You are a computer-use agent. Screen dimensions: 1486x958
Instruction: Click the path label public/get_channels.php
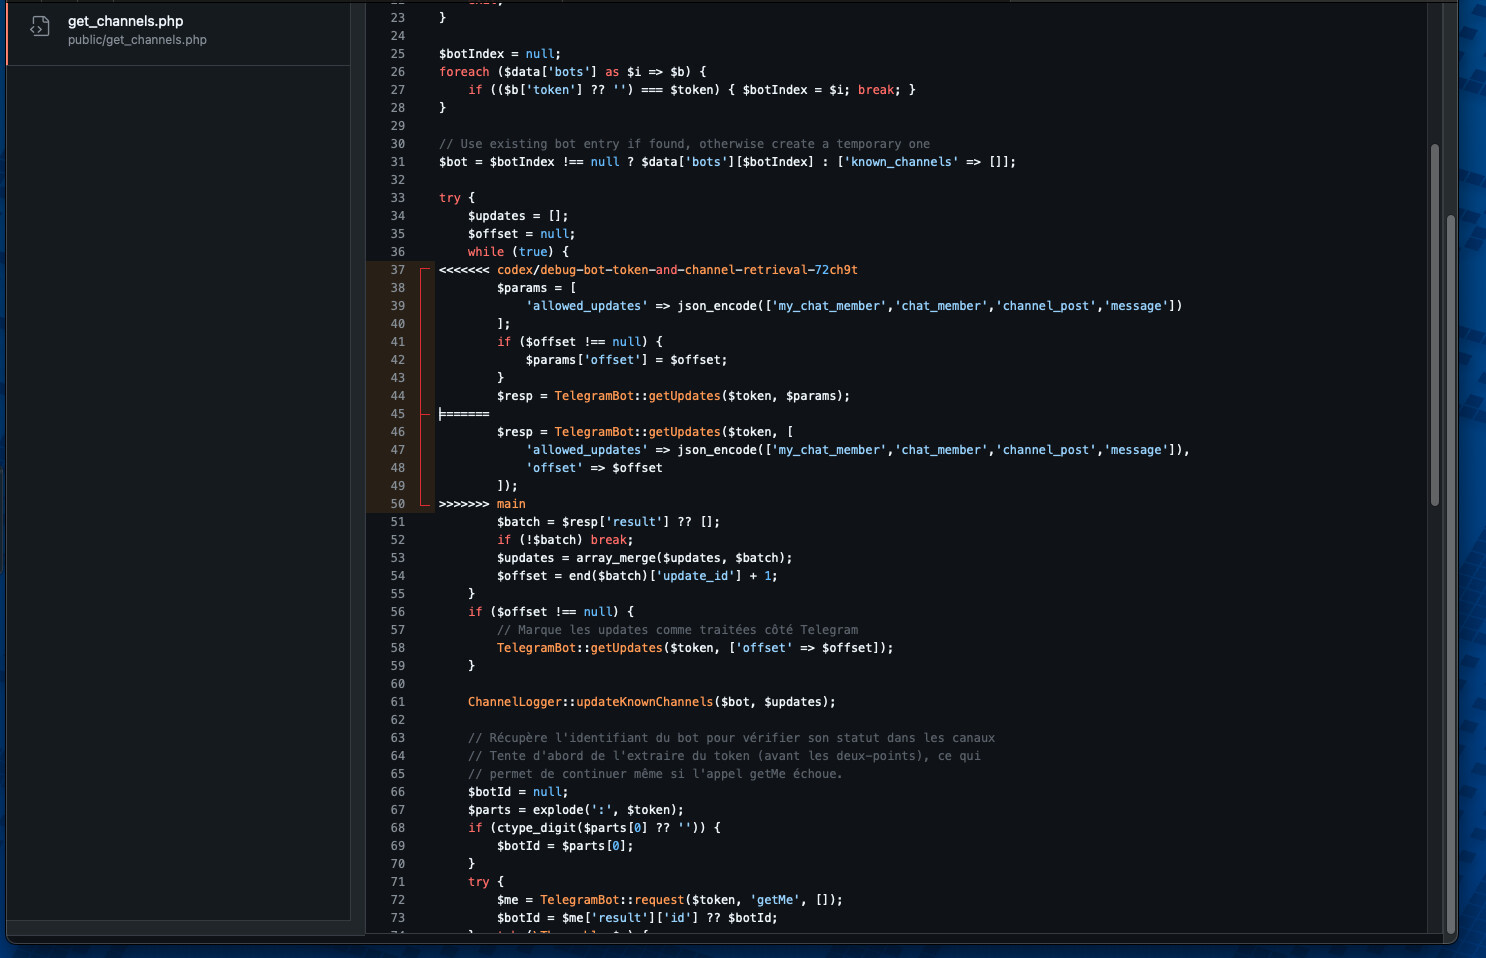click(x=137, y=41)
